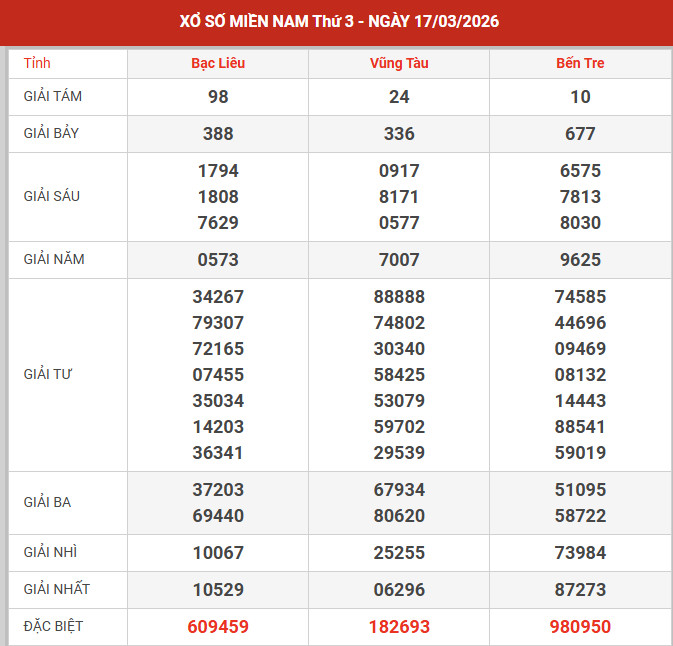The width and height of the screenshot is (673, 646).
Task: Click the GIẢI BA row label
Action: [x=48, y=503]
